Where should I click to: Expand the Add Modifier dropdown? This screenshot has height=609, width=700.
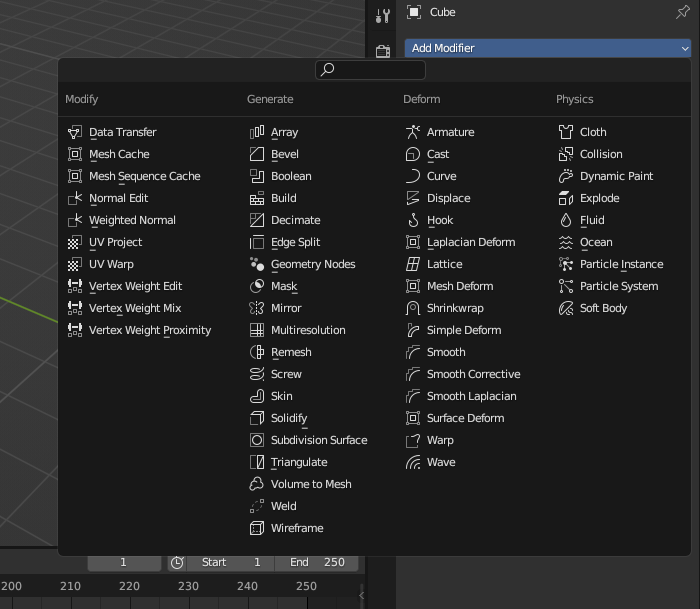pos(548,48)
